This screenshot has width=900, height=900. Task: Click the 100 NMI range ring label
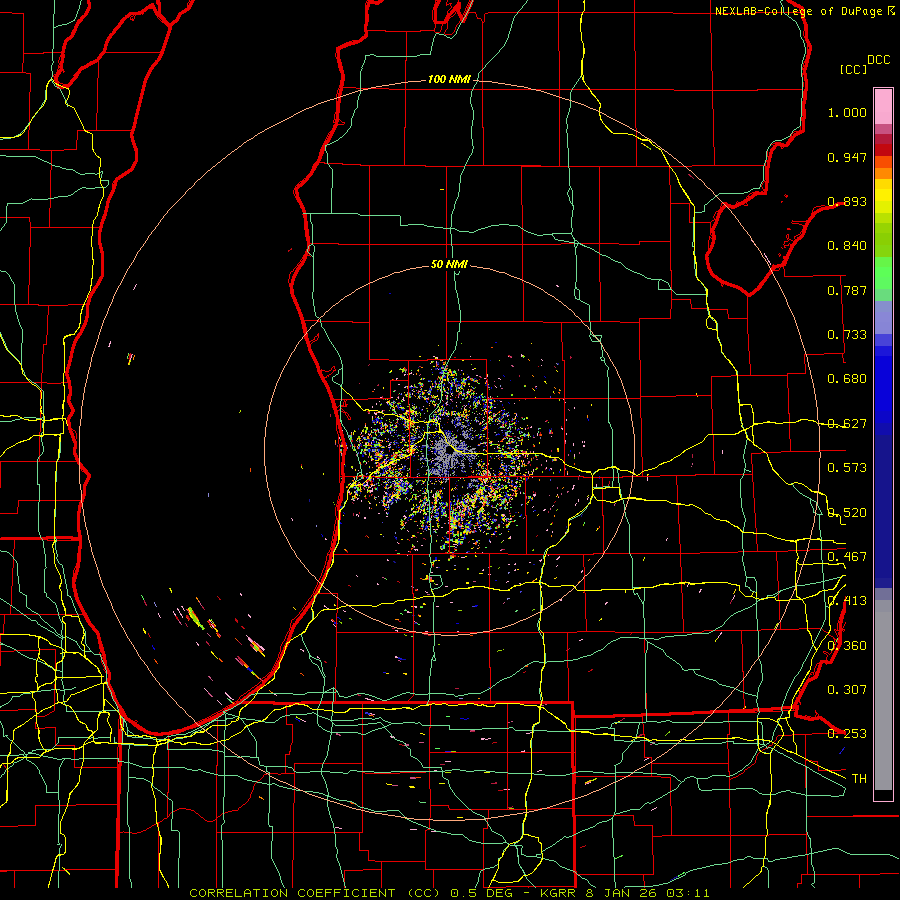point(449,79)
